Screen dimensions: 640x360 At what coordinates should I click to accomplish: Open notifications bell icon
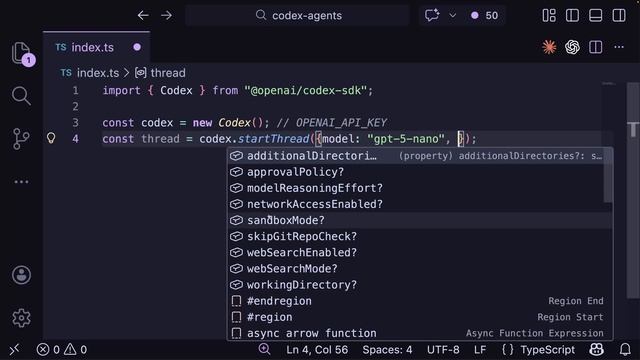click(625, 350)
